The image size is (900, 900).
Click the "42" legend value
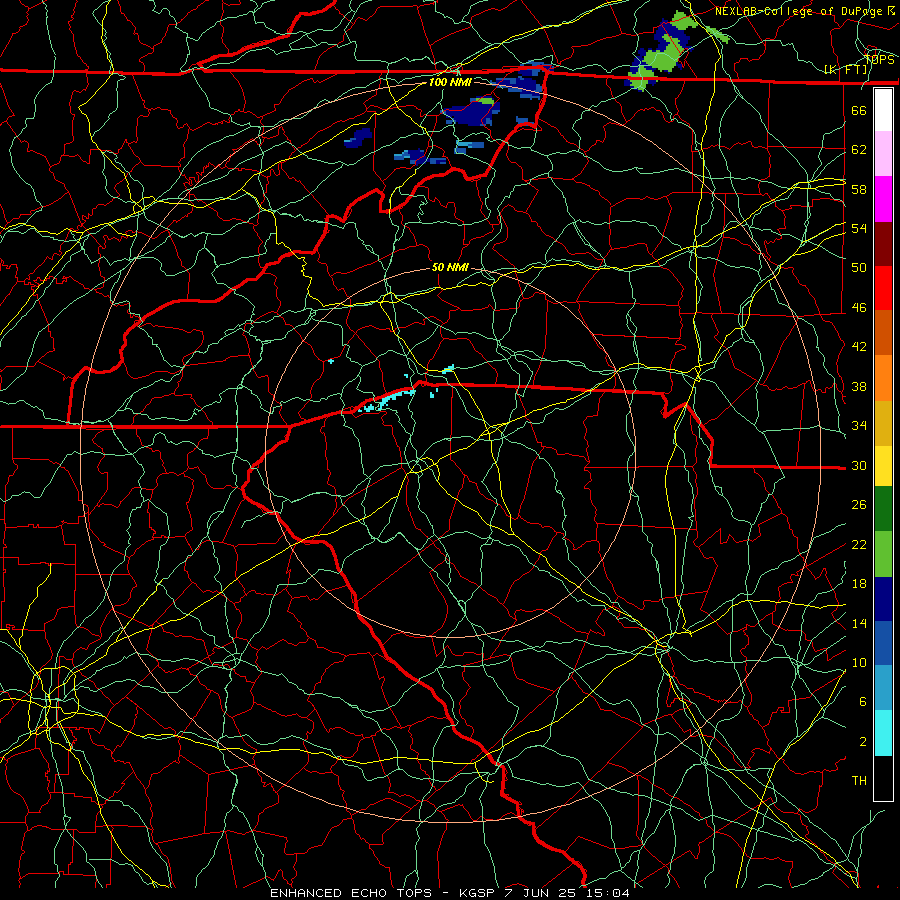pyautogui.click(x=859, y=347)
